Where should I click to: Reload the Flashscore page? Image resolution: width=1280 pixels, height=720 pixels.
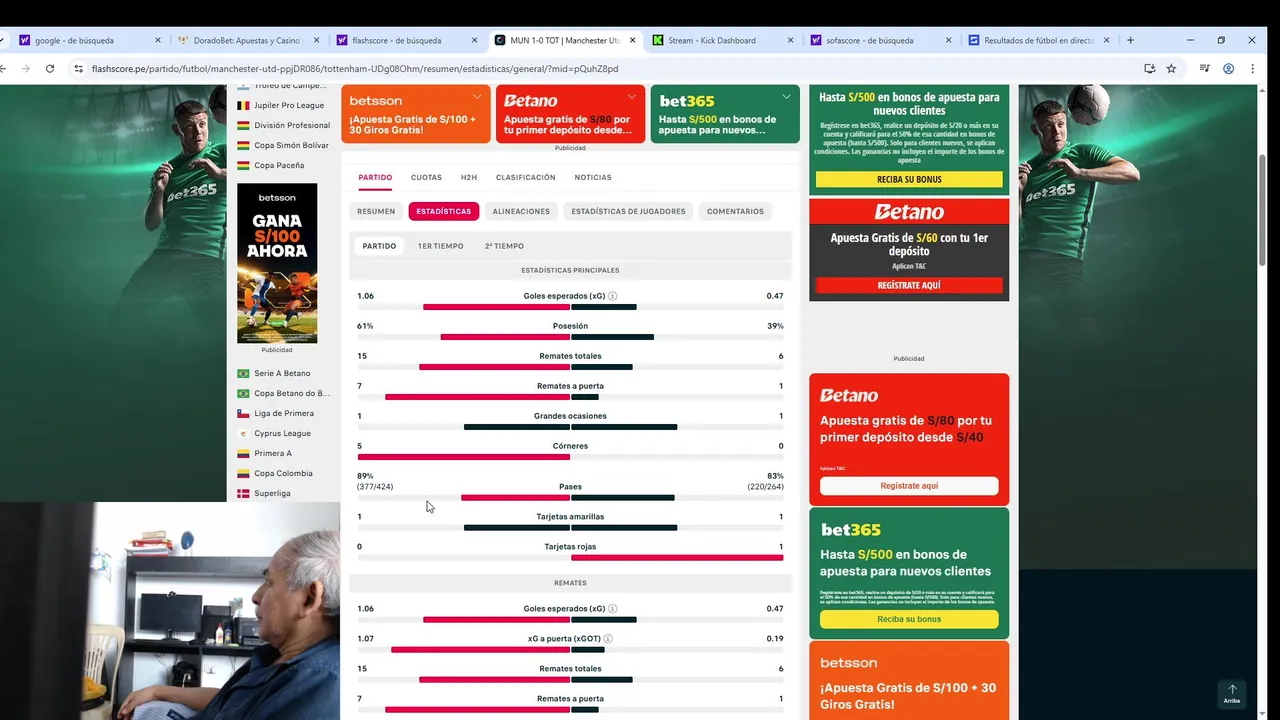point(51,69)
